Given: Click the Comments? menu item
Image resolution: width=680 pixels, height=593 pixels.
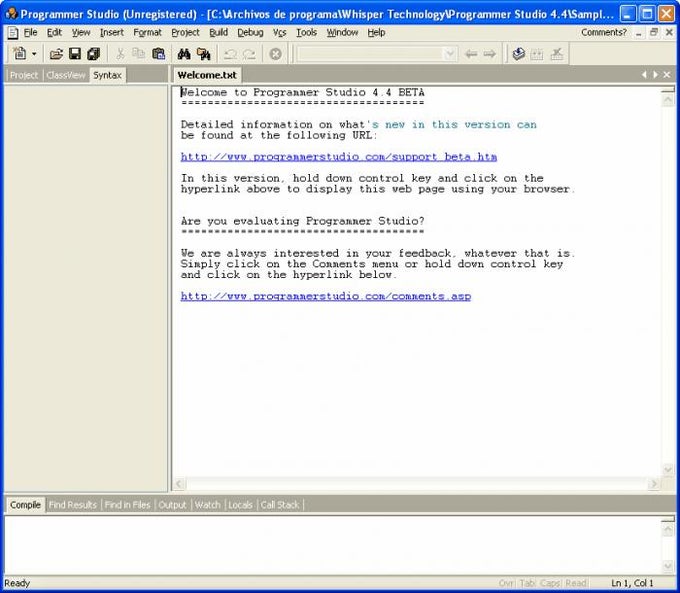Looking at the screenshot, I should coord(604,33).
